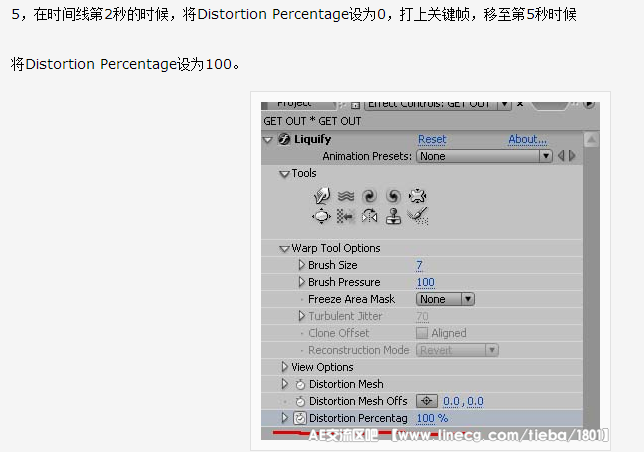Click the panel scrollbar up arrow
This screenshot has height=452, width=644.
[x=591, y=140]
